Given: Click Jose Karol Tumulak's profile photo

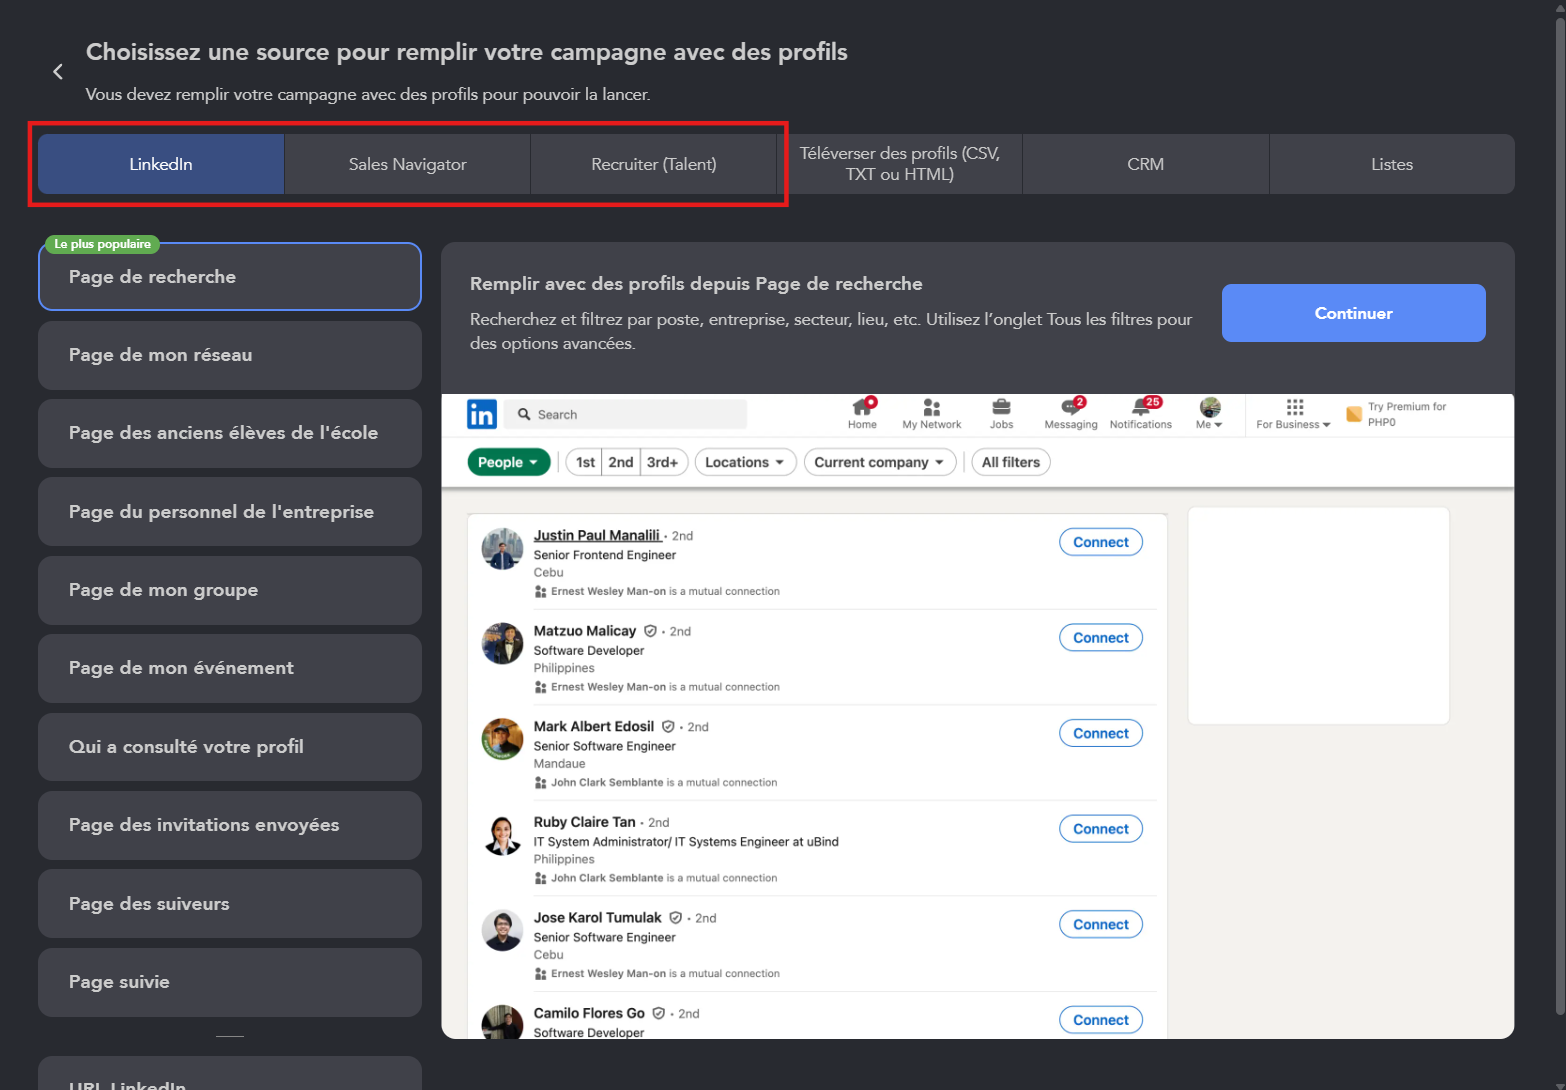Looking at the screenshot, I should (502, 931).
